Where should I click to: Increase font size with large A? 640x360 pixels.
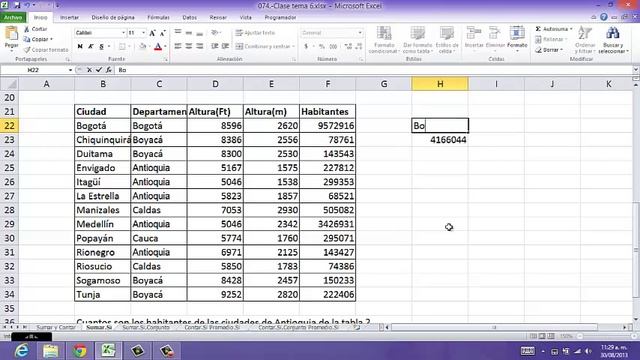click(152, 33)
